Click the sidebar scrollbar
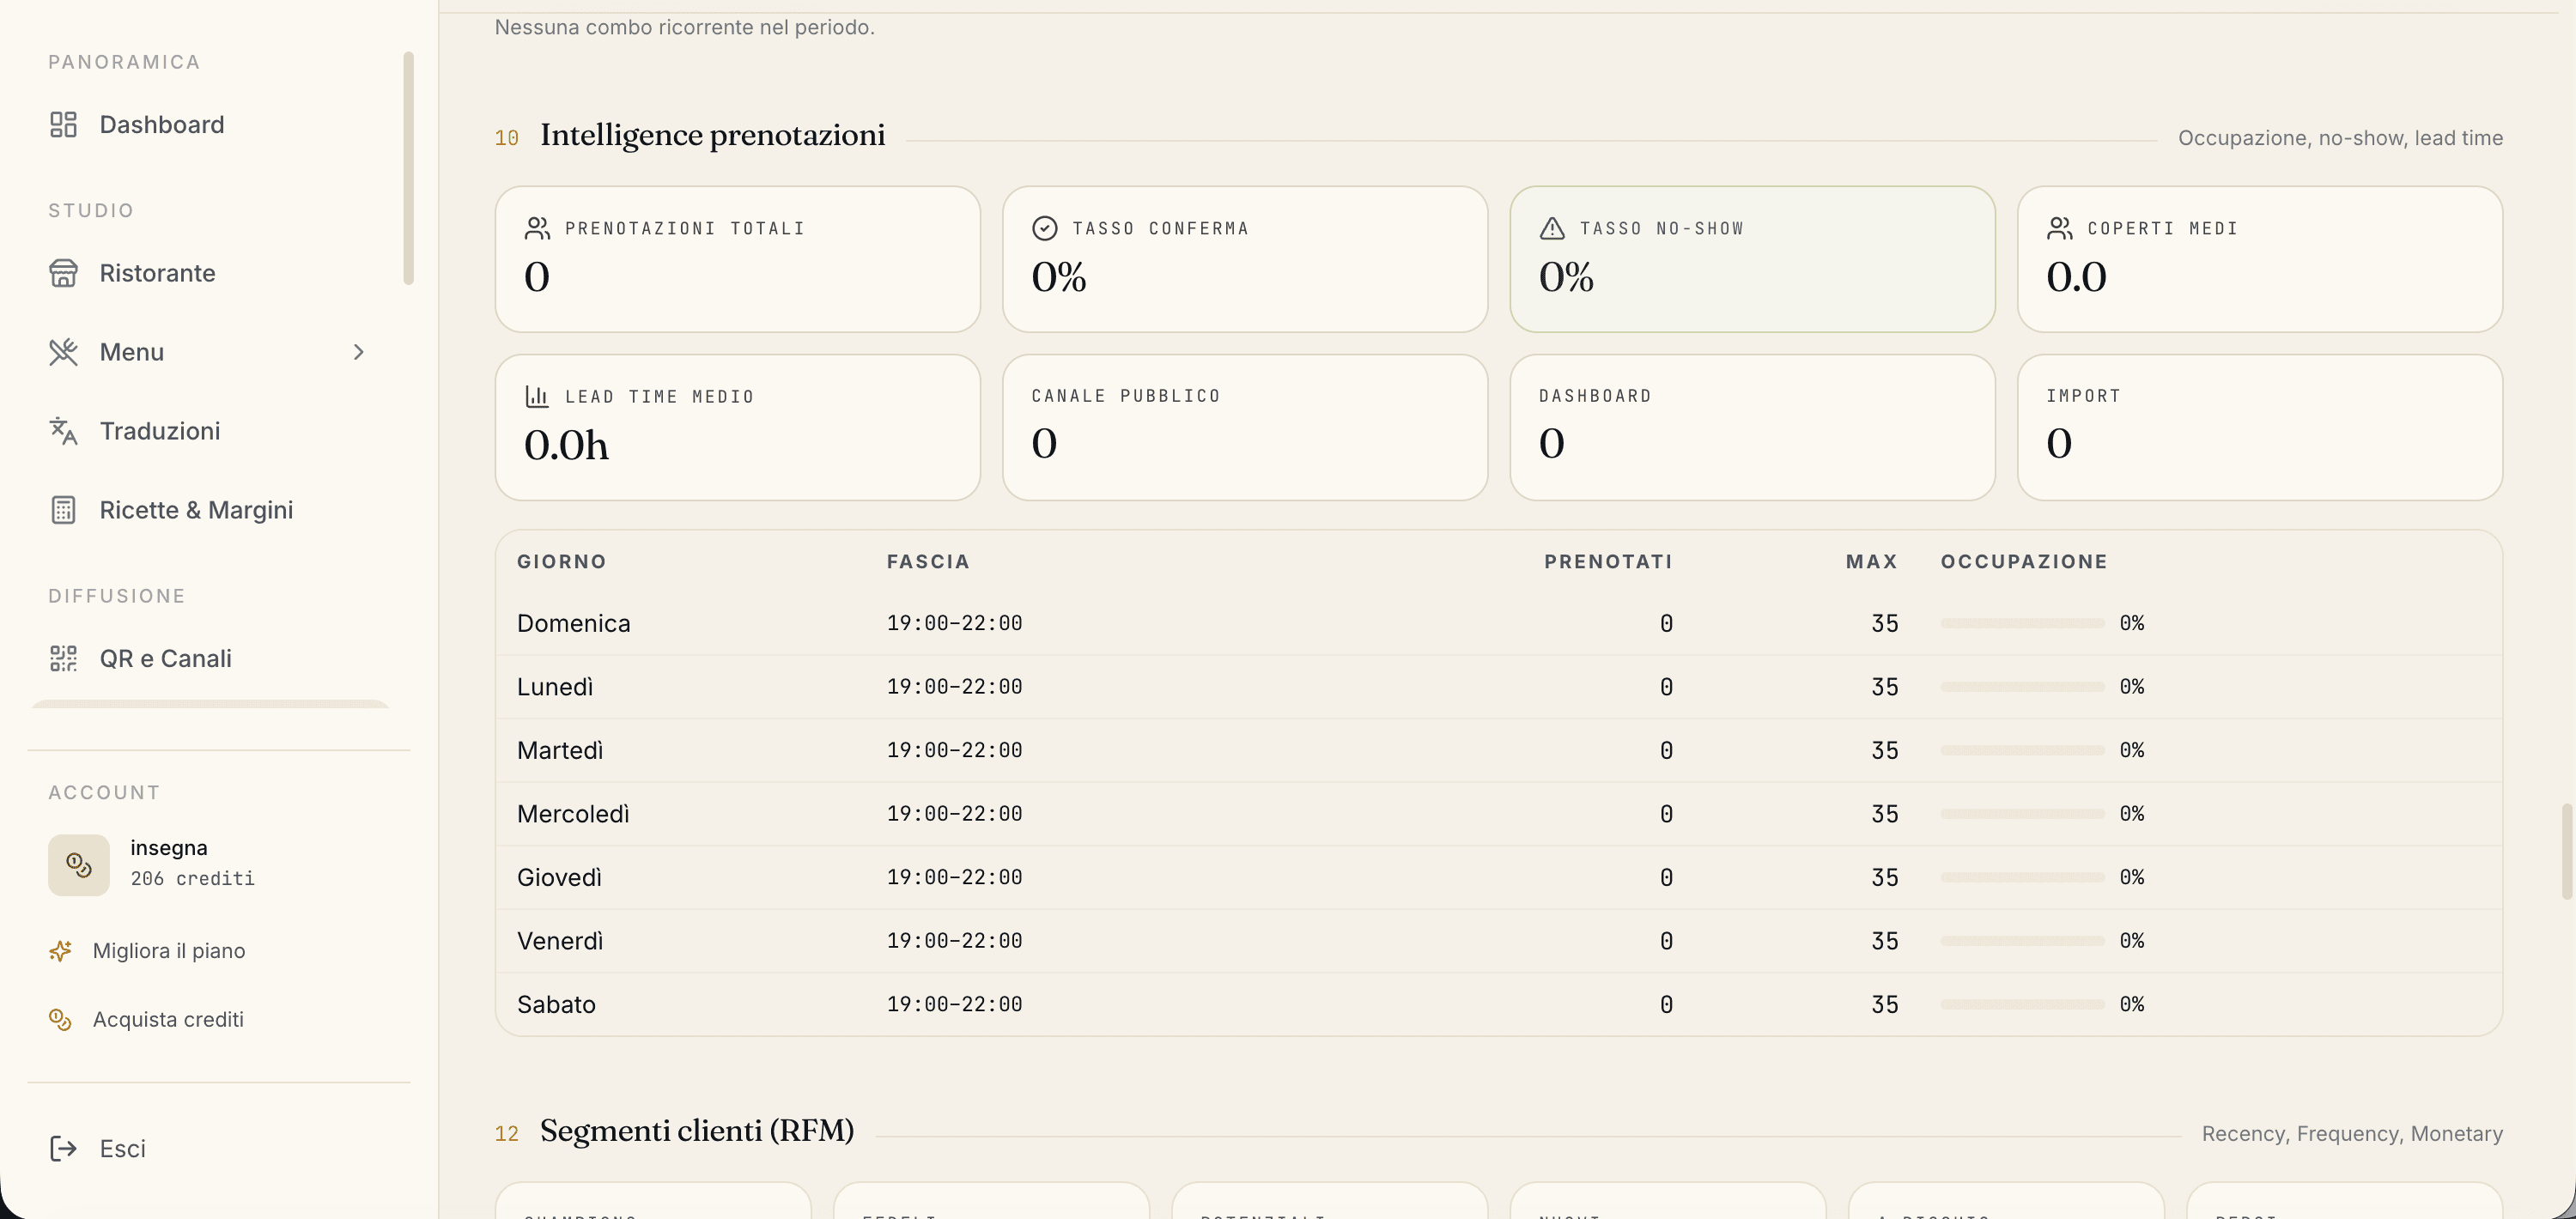The image size is (2576, 1219). click(408, 168)
